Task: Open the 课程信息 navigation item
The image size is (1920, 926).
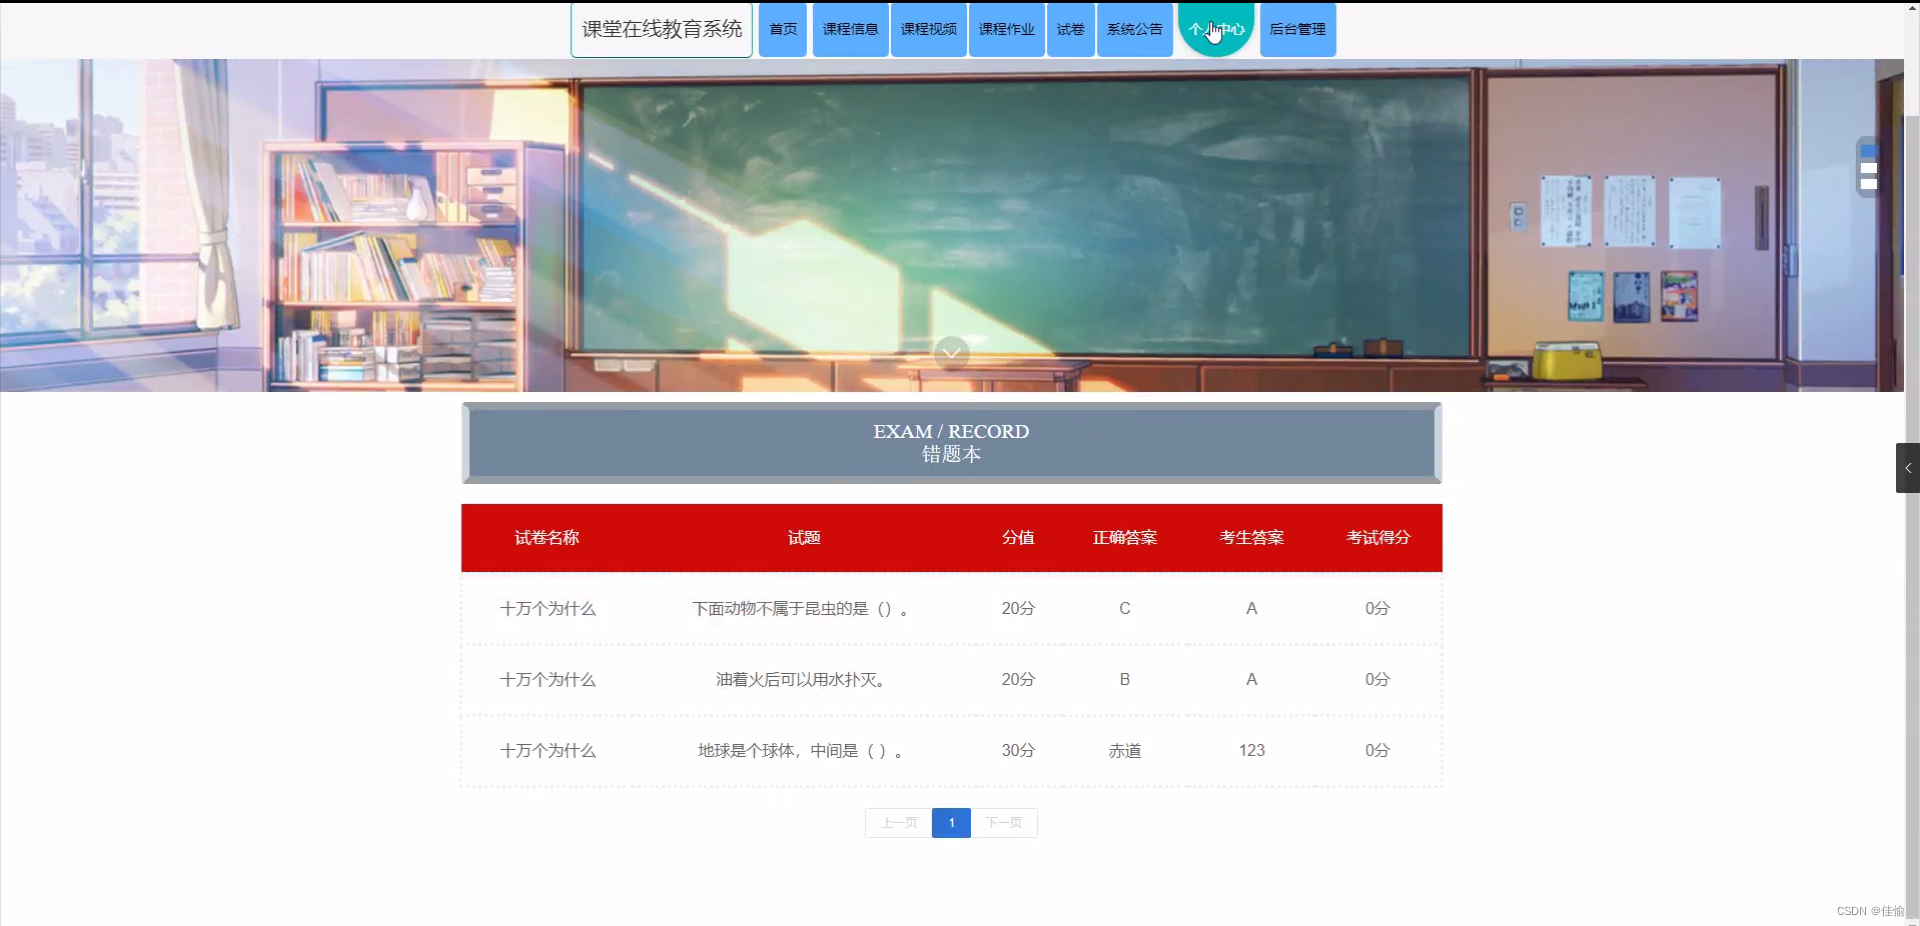Action: [849, 29]
